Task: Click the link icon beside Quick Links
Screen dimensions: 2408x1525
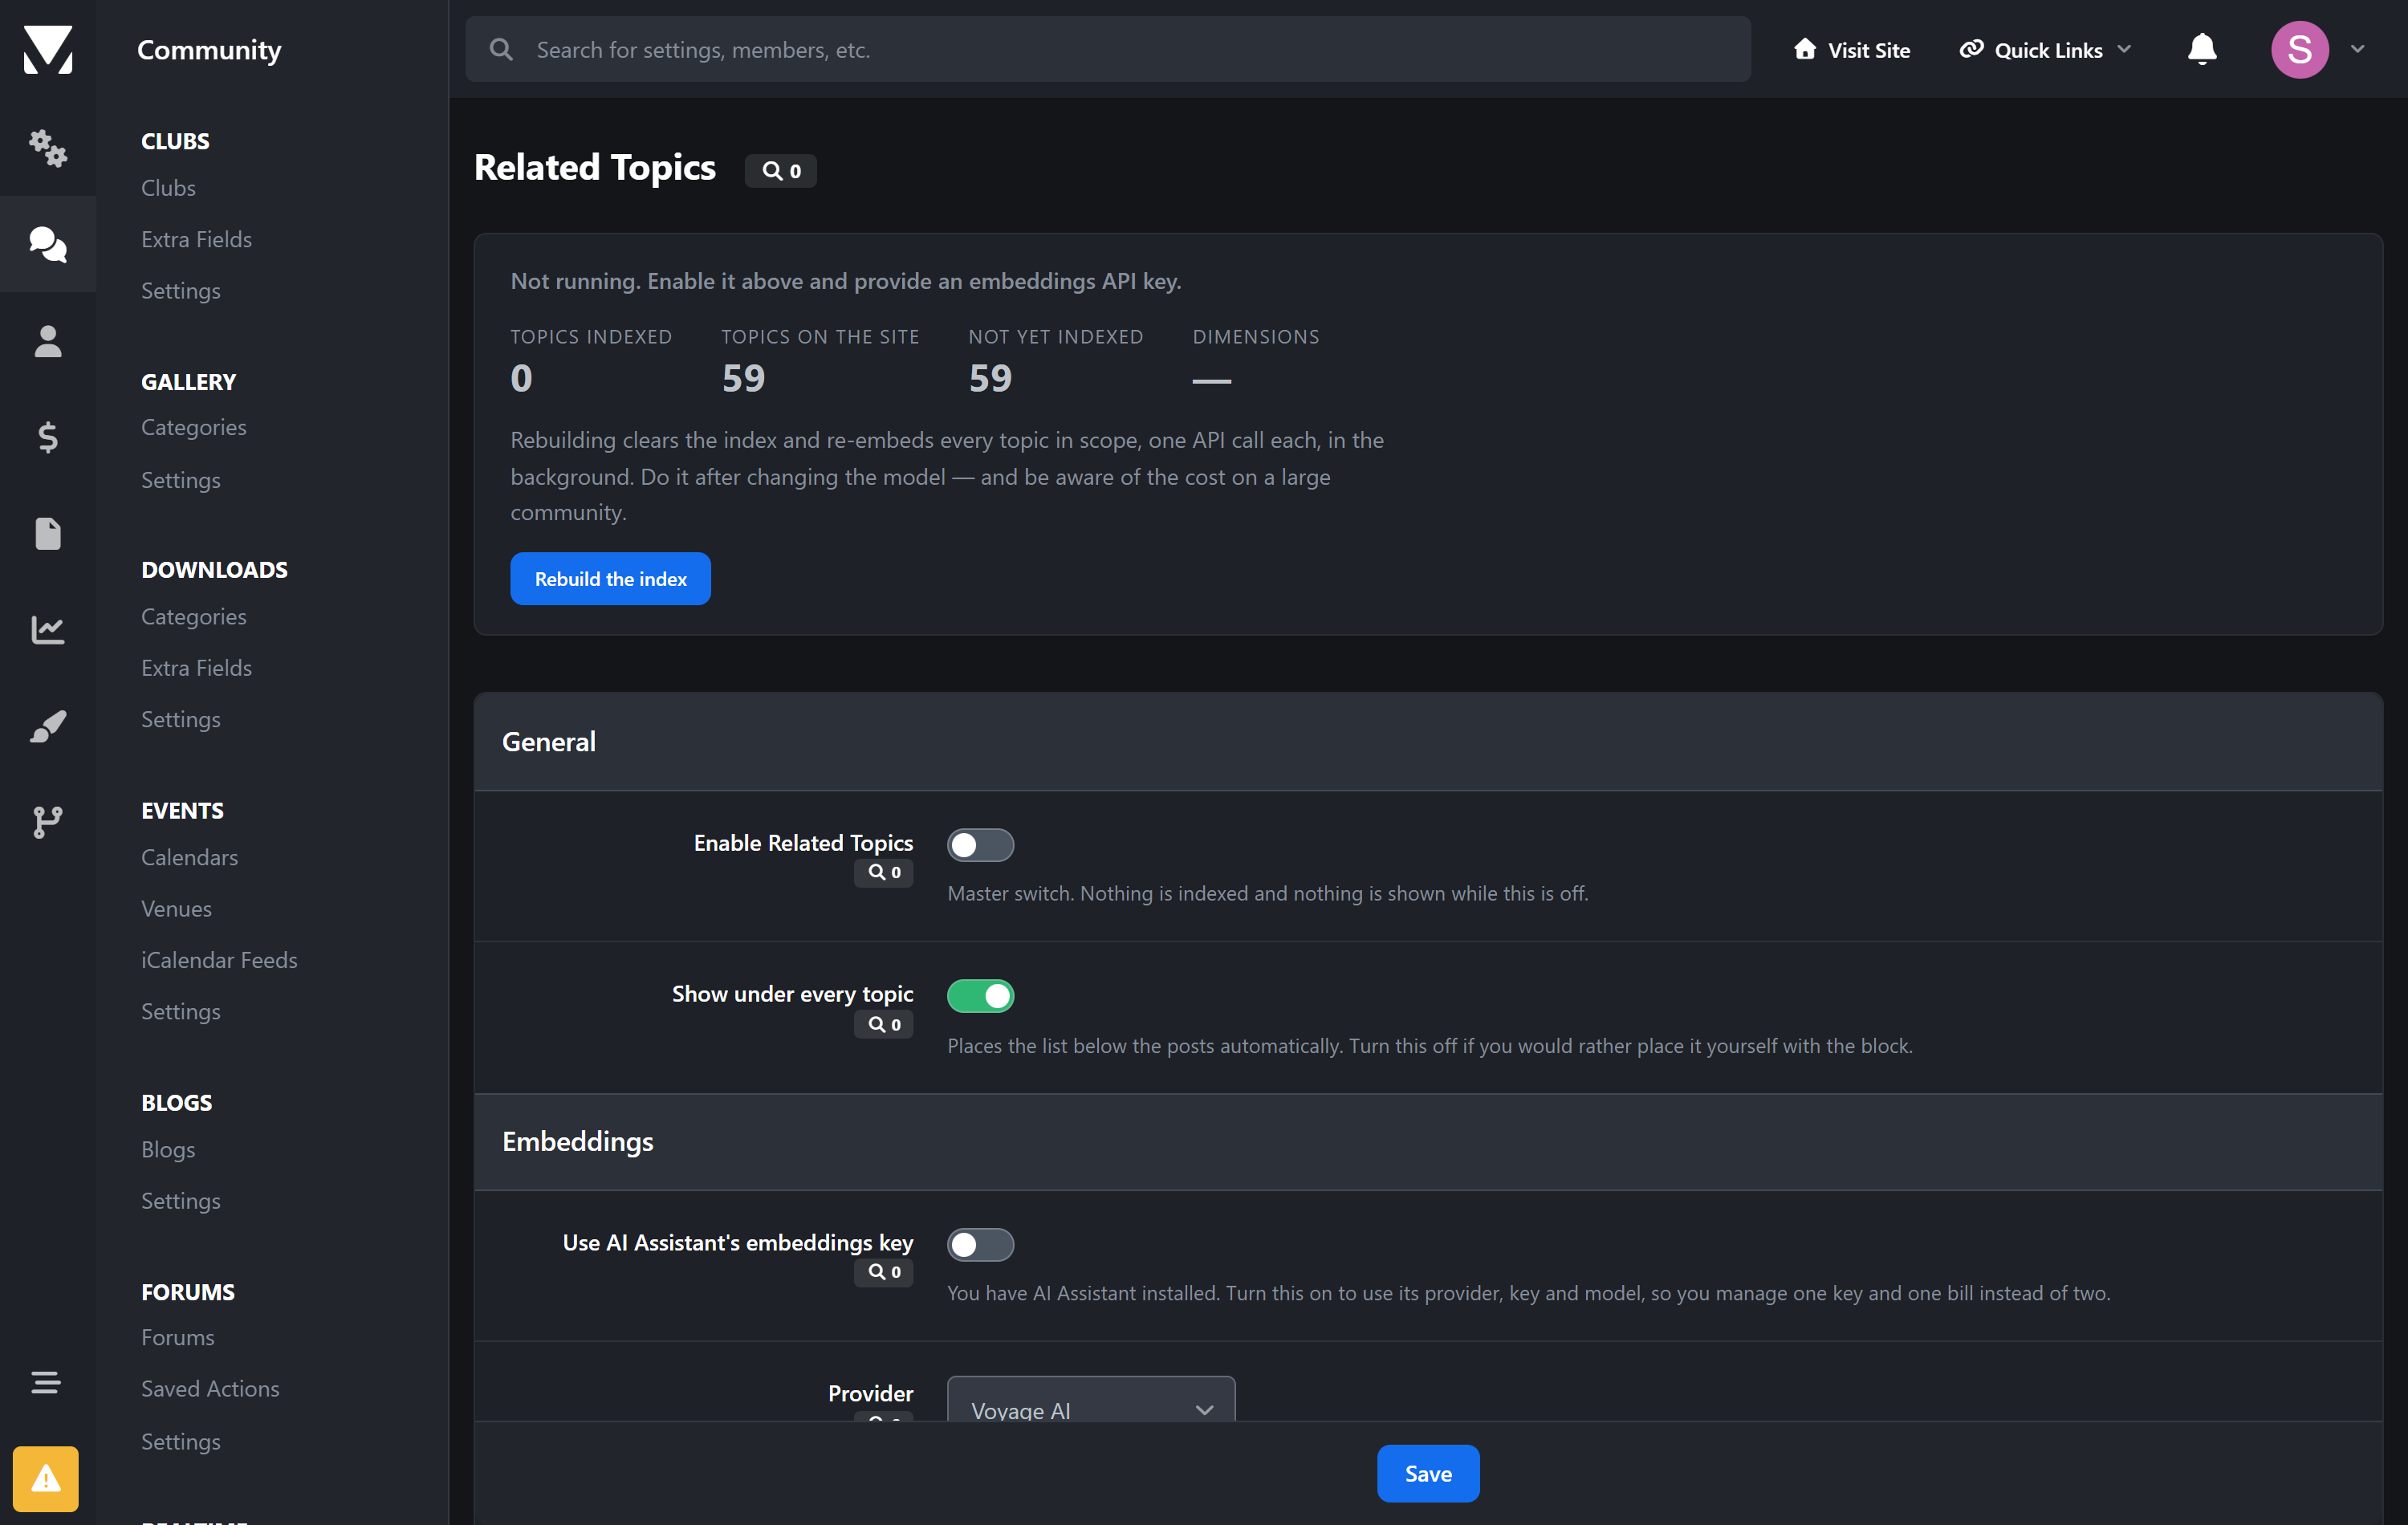Action: point(1971,49)
